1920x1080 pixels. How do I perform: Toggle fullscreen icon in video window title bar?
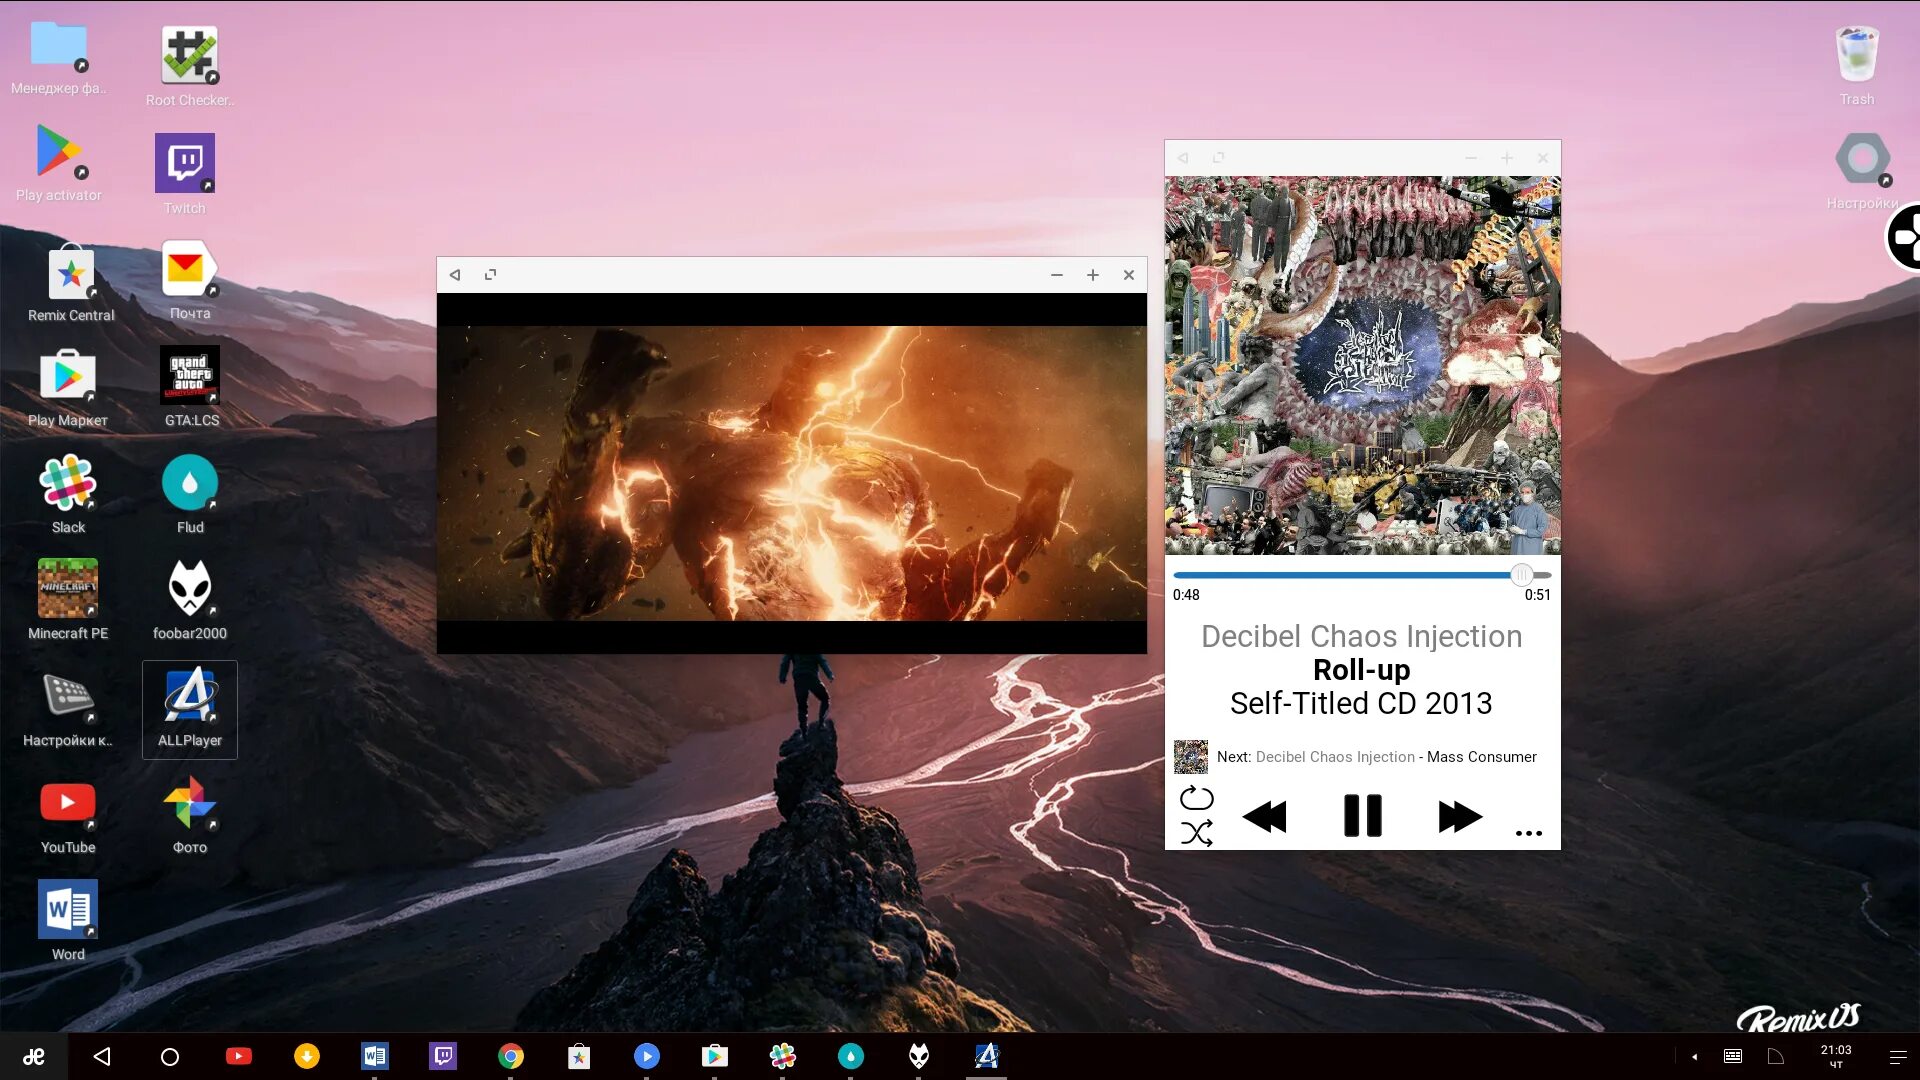click(490, 275)
